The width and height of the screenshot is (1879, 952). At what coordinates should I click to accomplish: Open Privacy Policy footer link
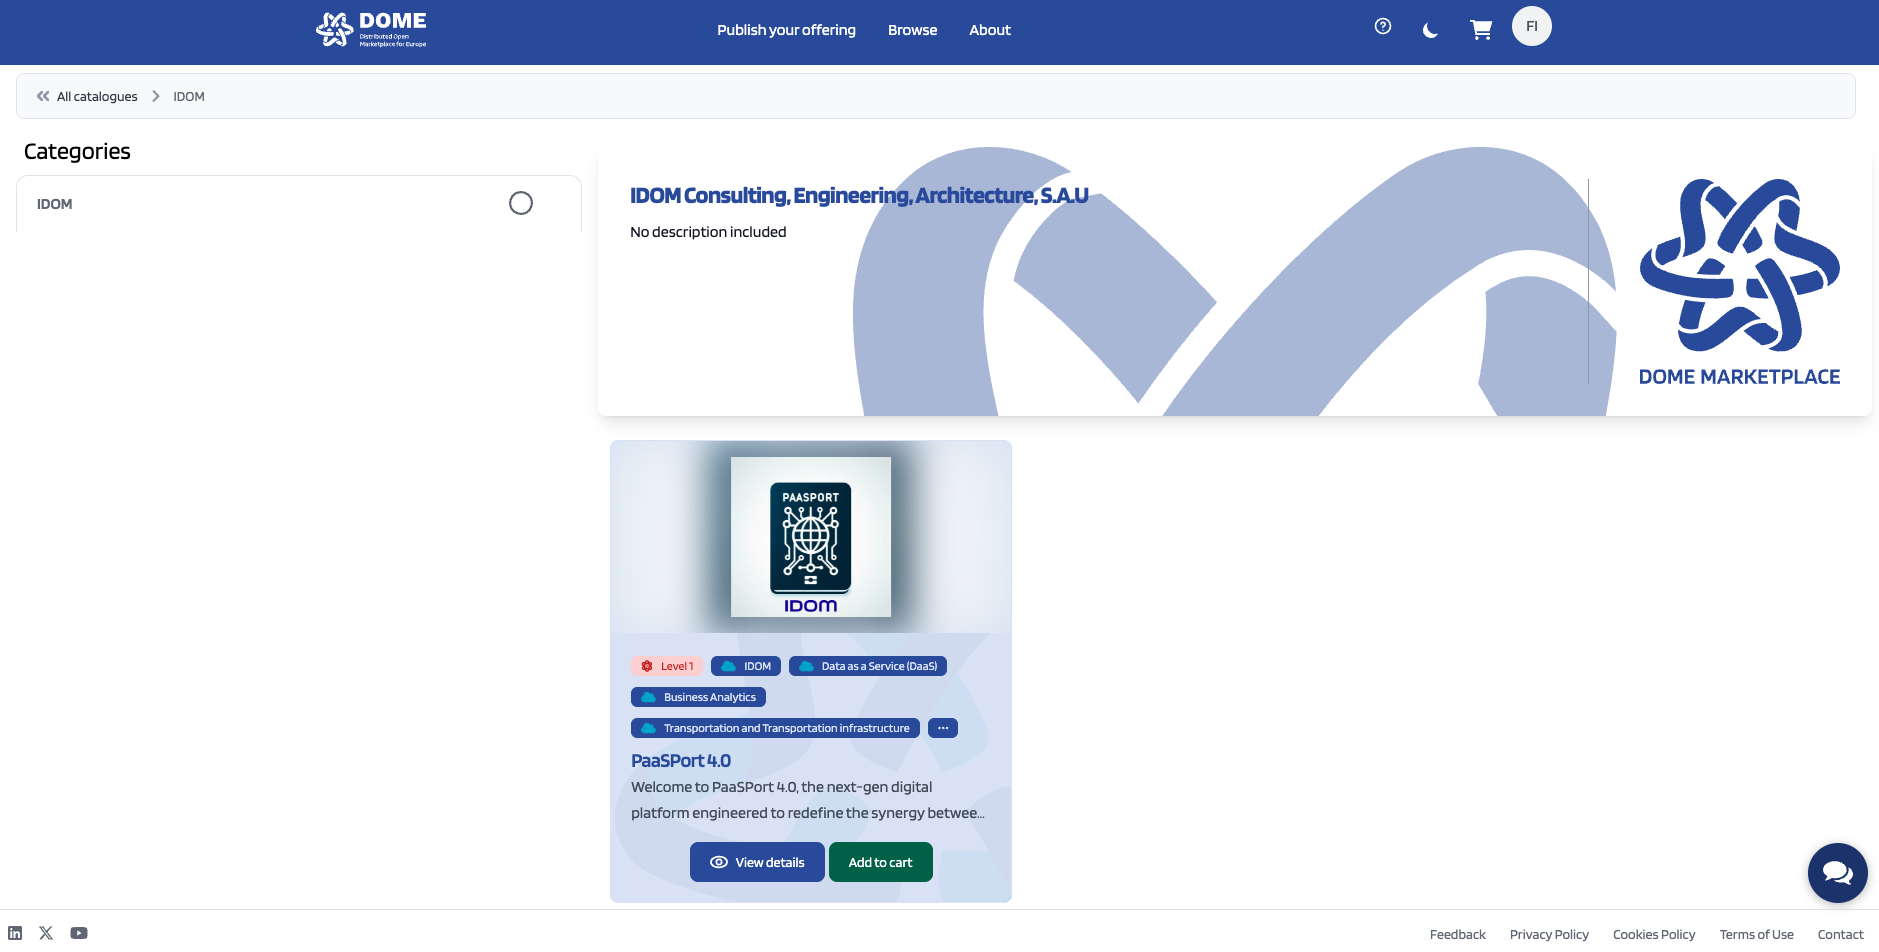(x=1549, y=934)
